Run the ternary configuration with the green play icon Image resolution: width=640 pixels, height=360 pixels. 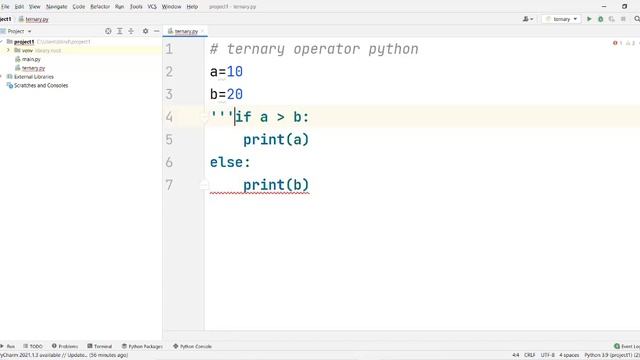click(x=589, y=19)
